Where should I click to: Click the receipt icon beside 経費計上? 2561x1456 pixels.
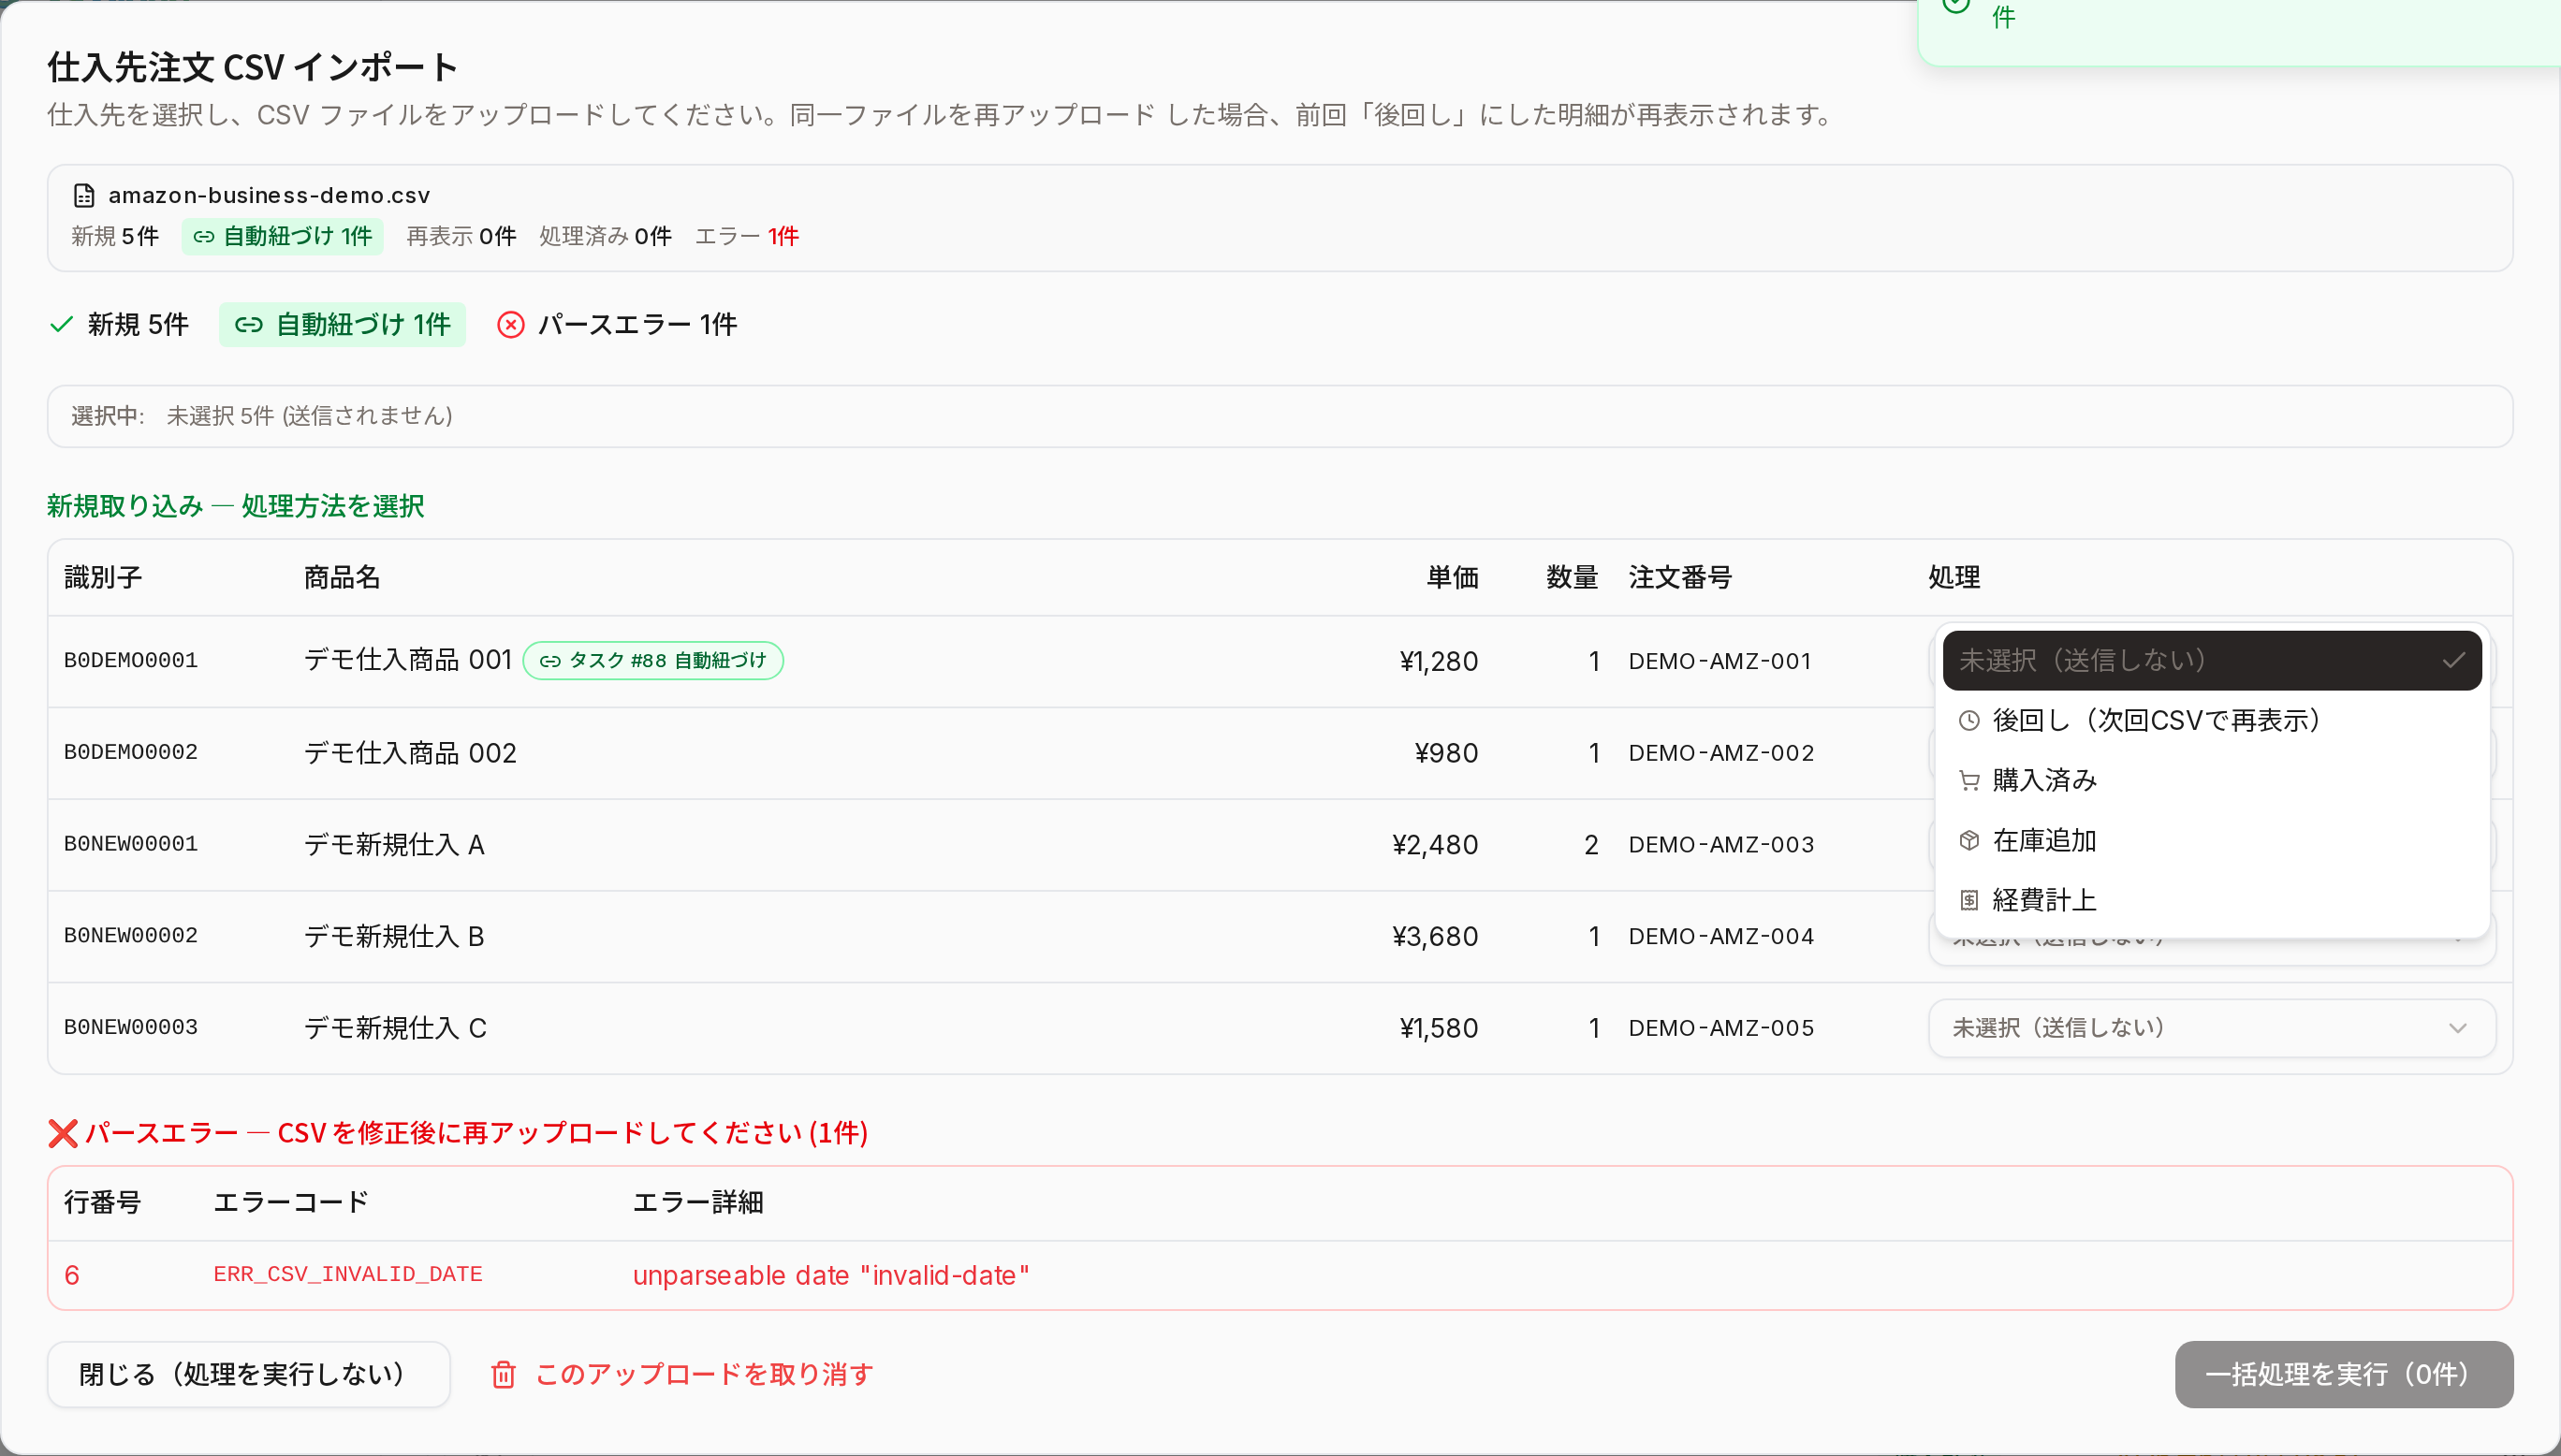[1969, 901]
